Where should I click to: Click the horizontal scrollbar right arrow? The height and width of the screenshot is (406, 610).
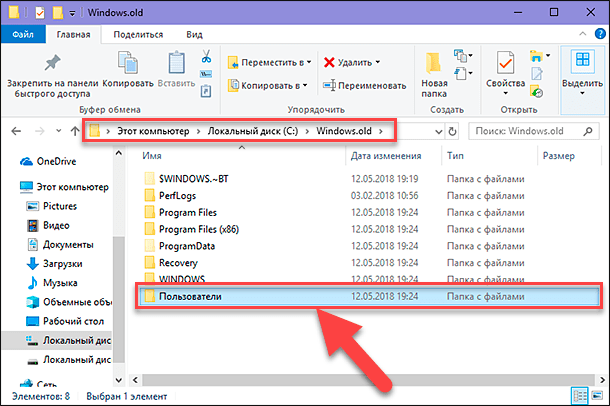click(x=602, y=380)
